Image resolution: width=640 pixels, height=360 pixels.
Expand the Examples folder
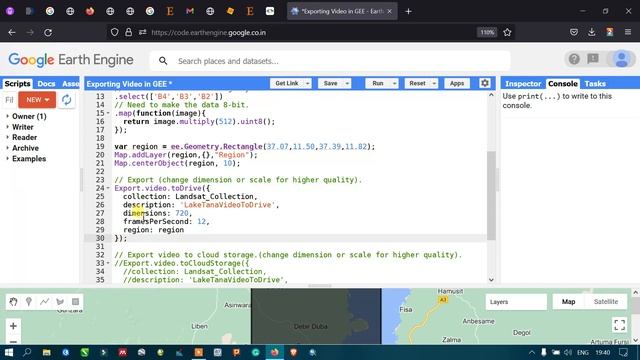coord(8,159)
